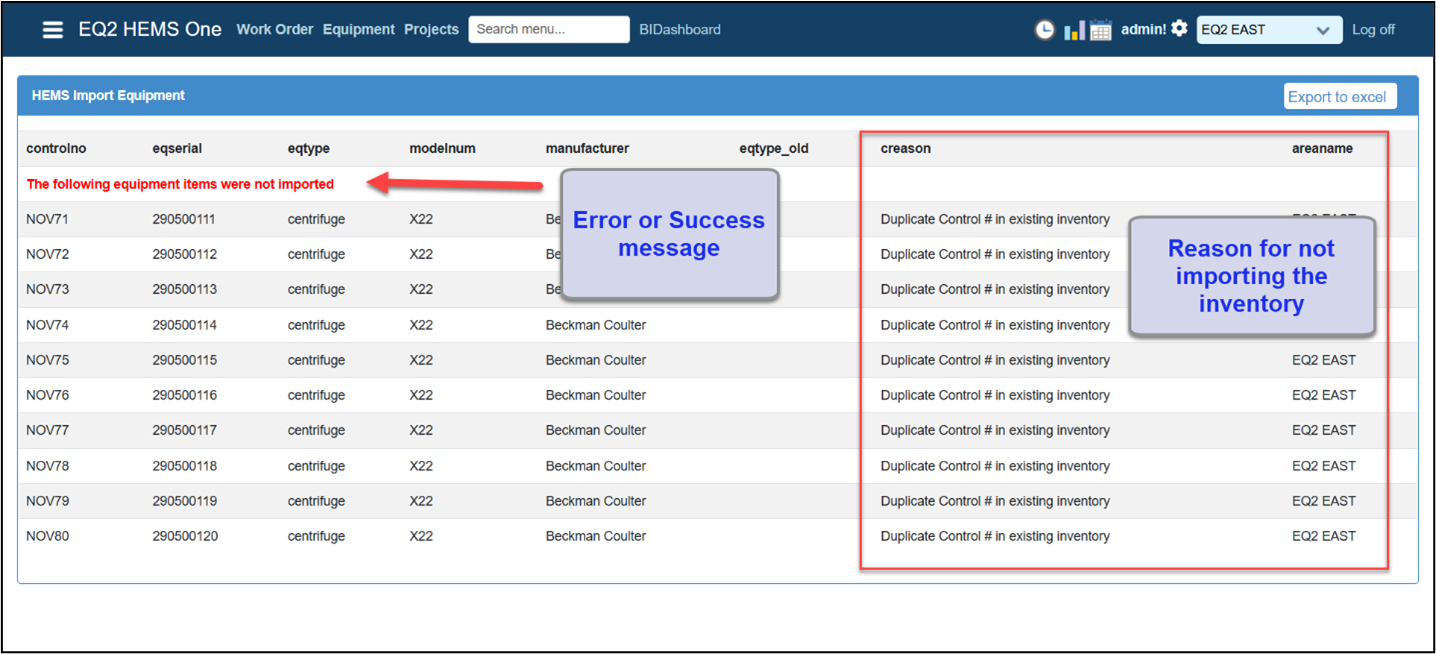Open the bar chart icon
1436x654 pixels.
(x=1074, y=30)
